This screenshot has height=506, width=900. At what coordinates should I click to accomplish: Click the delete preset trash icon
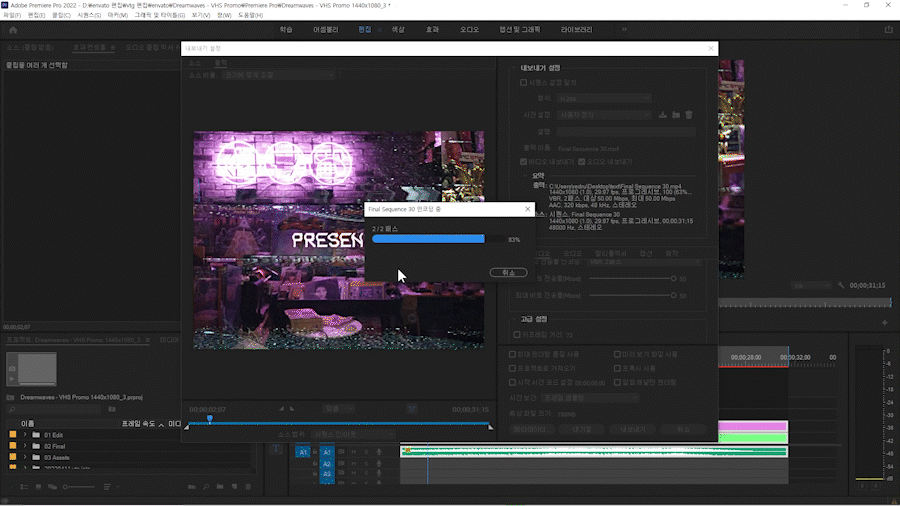pyautogui.click(x=689, y=115)
